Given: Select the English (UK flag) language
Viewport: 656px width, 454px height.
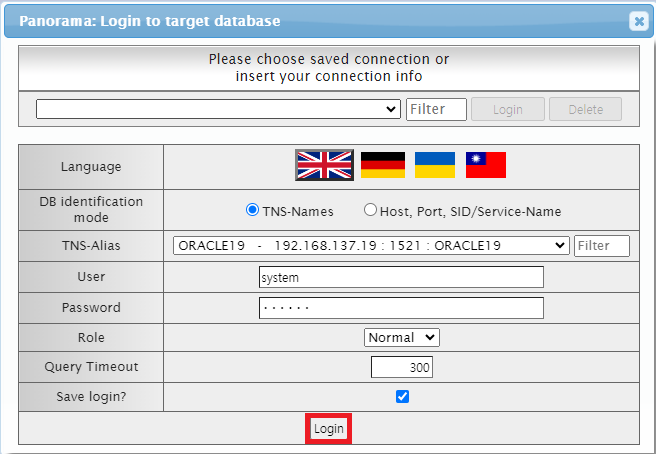Looking at the screenshot, I should point(324,165).
